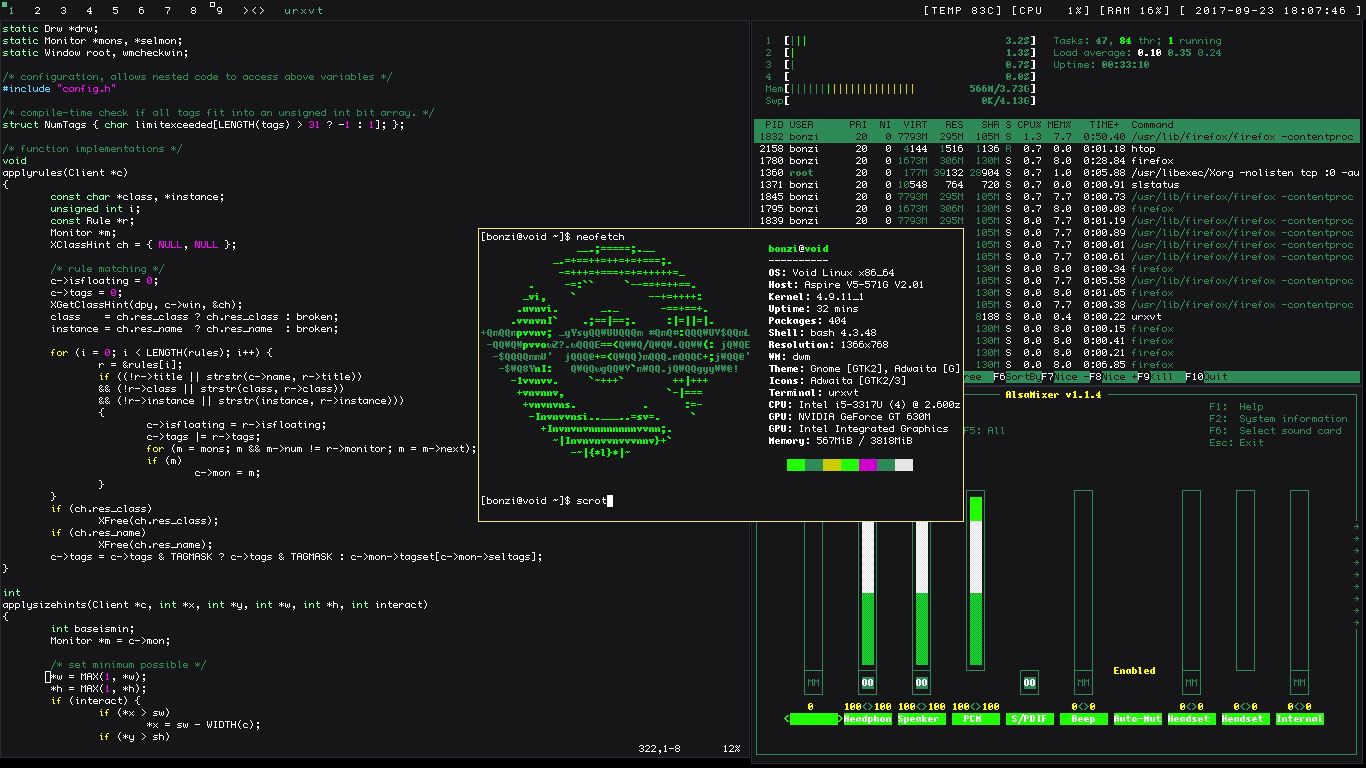Sort htop by the MEM% column header
Screen dimensions: 1366x768
pos(1060,125)
